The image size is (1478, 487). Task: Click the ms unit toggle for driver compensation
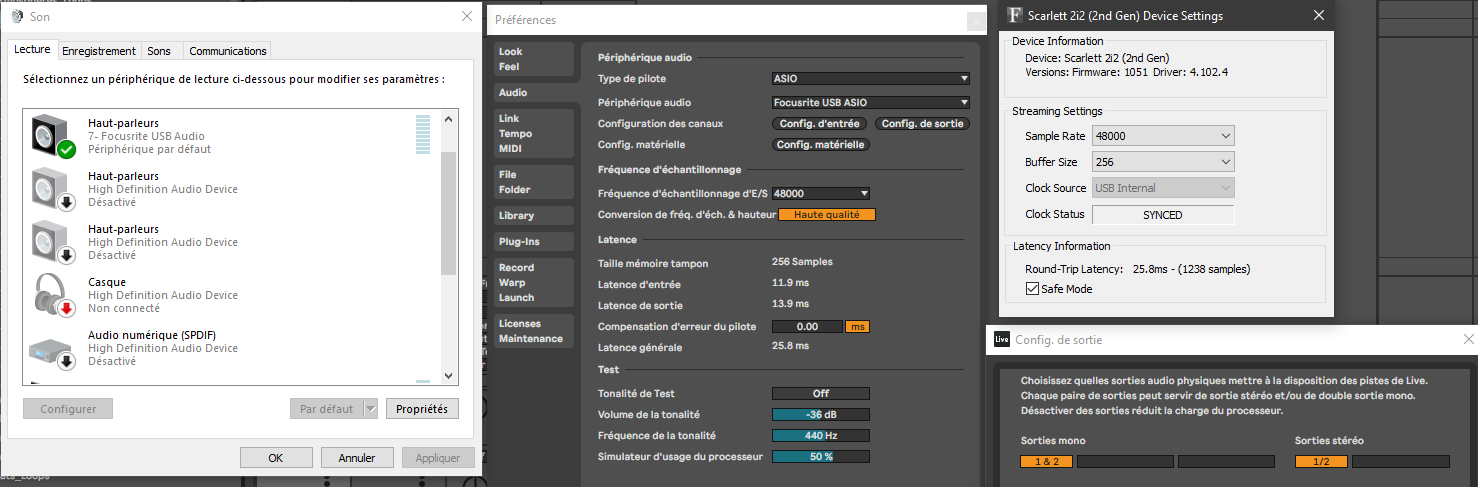click(x=858, y=326)
